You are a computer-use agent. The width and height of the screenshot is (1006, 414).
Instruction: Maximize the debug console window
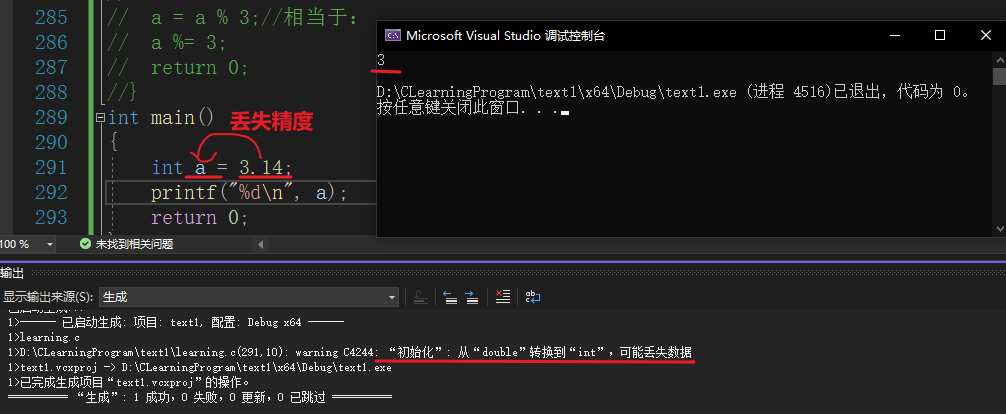pyautogui.click(x=940, y=35)
